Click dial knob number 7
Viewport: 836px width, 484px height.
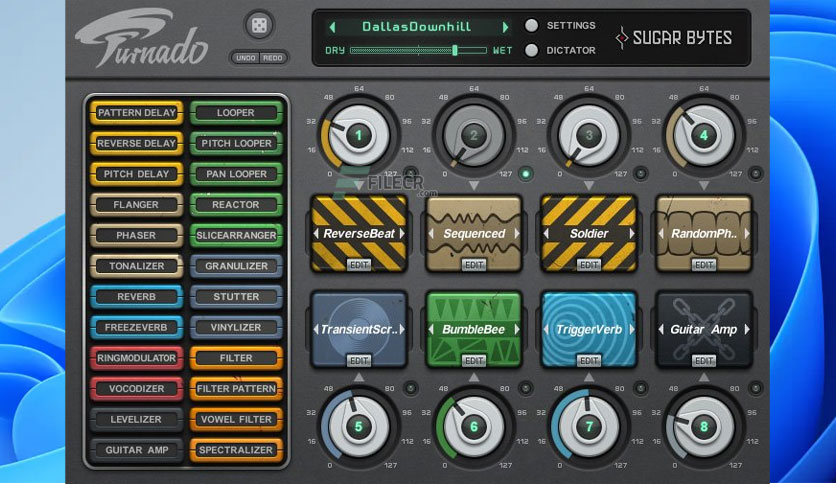click(589, 426)
